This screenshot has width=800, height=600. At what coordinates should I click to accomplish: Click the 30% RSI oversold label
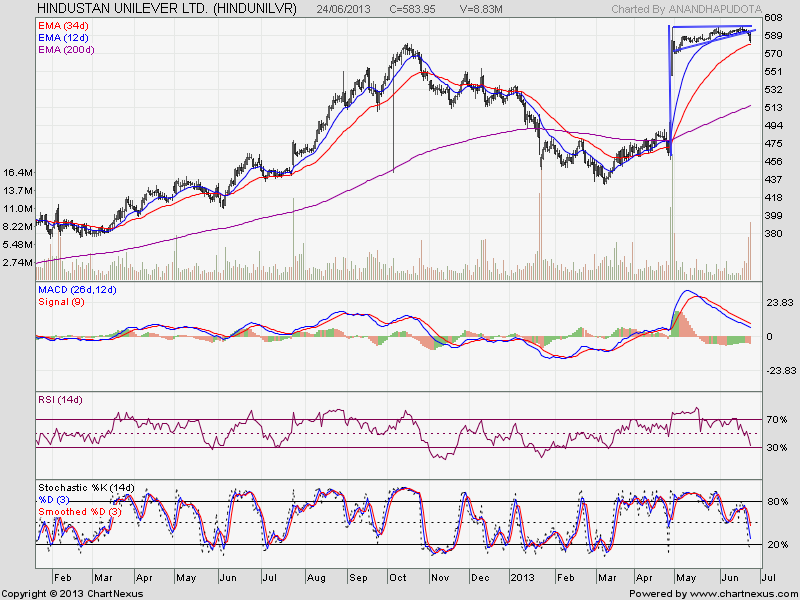[x=777, y=448]
